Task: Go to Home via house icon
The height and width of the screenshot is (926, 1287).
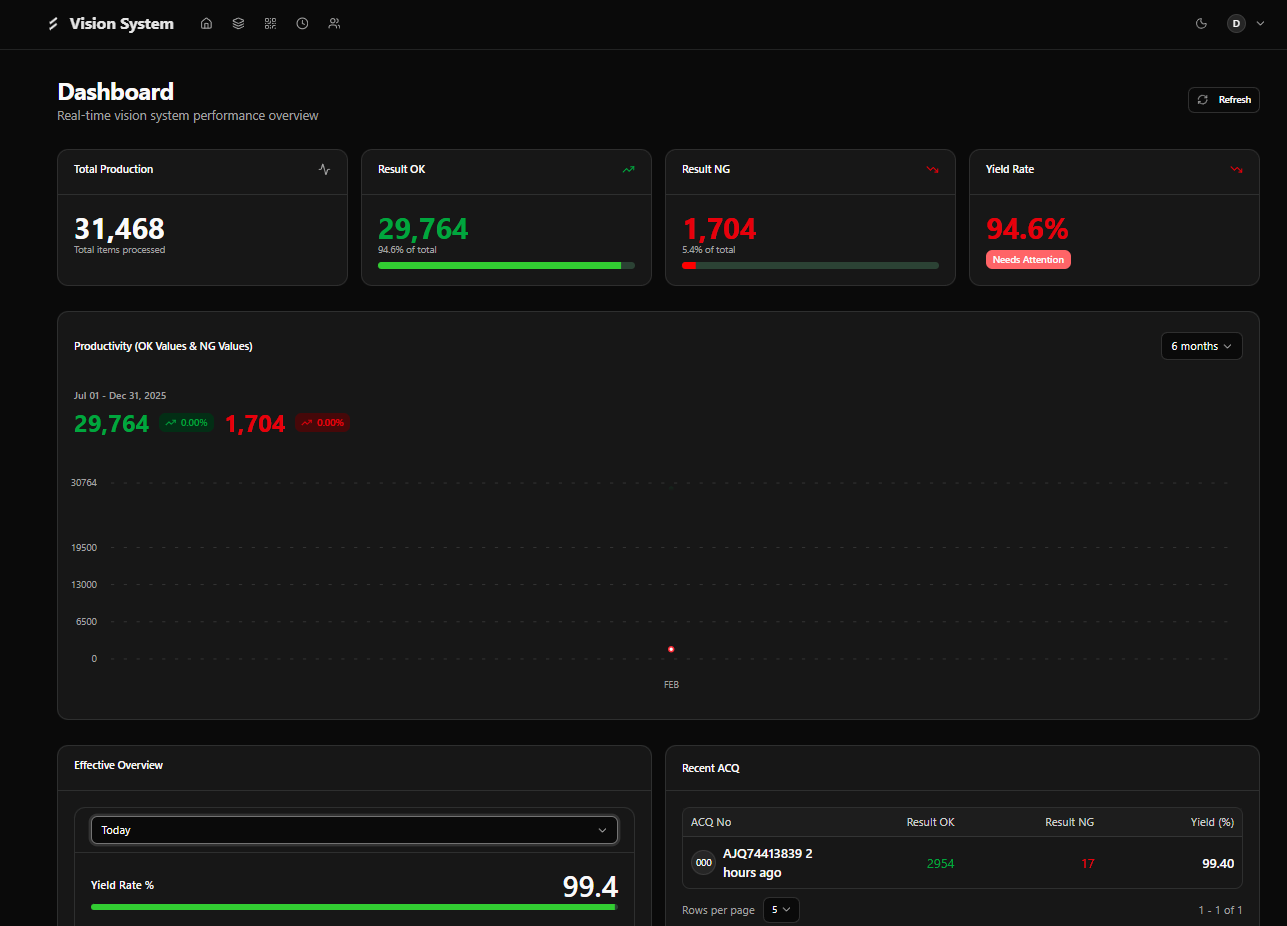Action: coord(206,24)
